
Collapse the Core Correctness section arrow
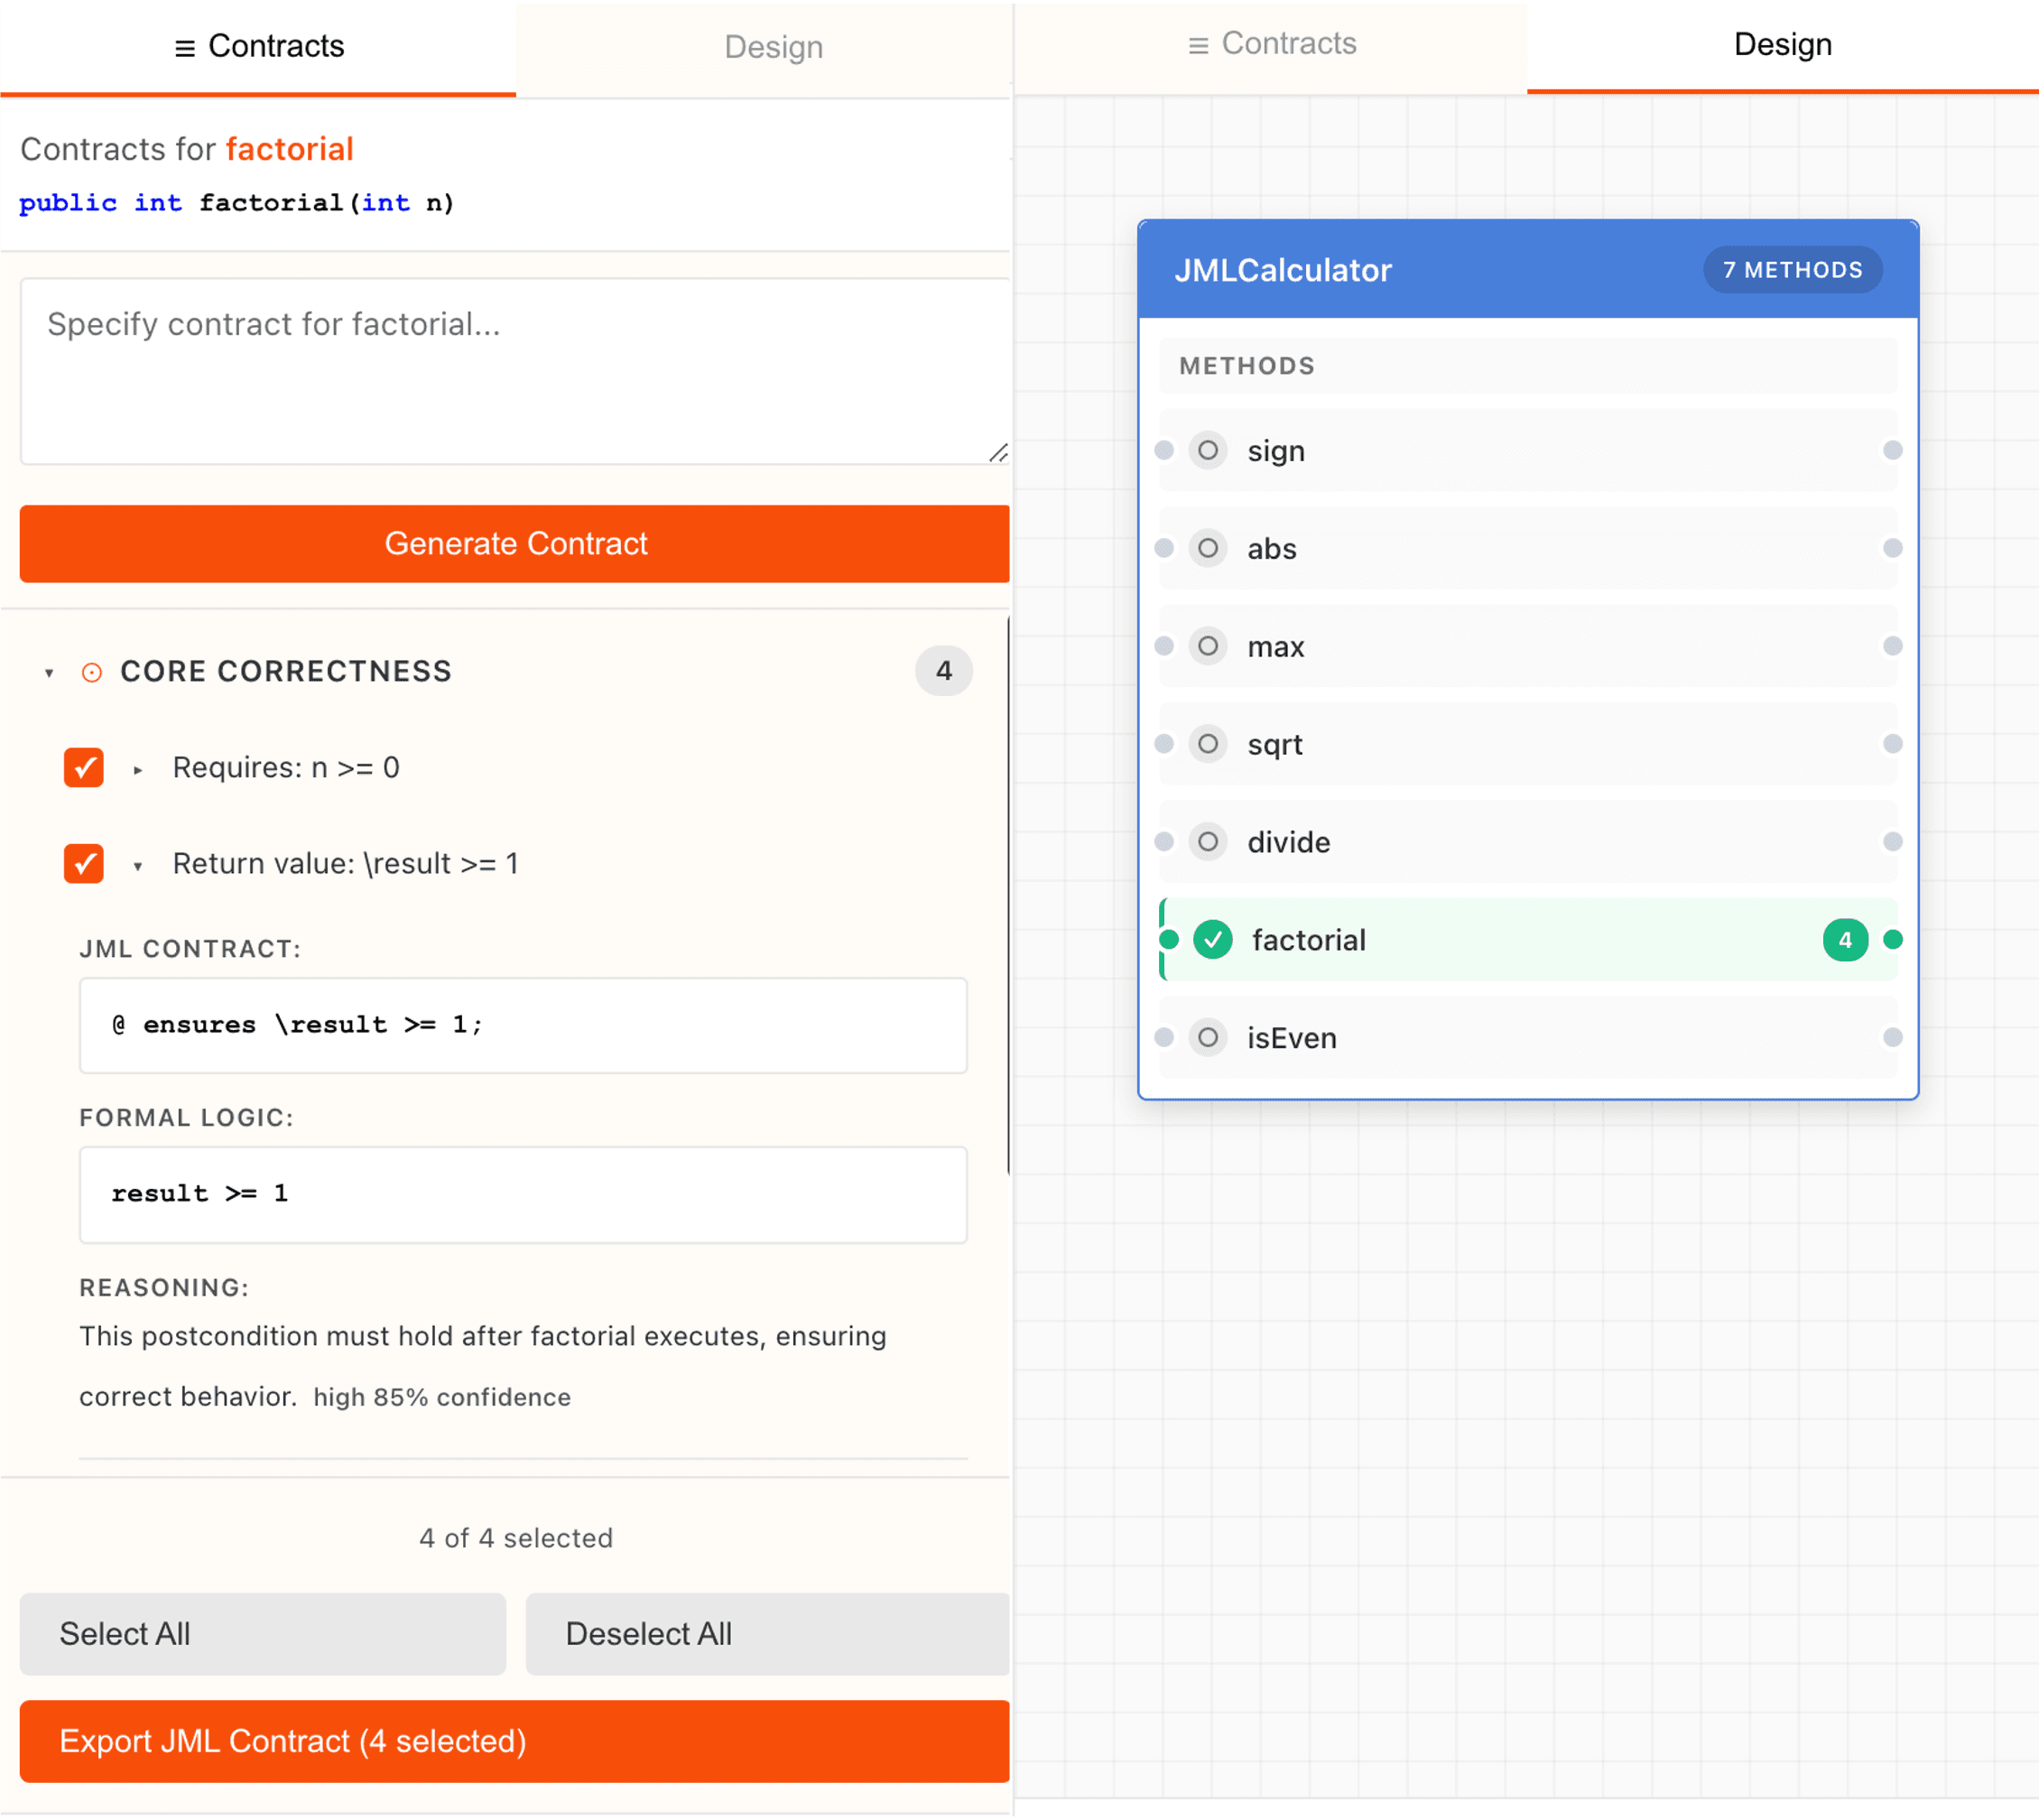[x=49, y=673]
